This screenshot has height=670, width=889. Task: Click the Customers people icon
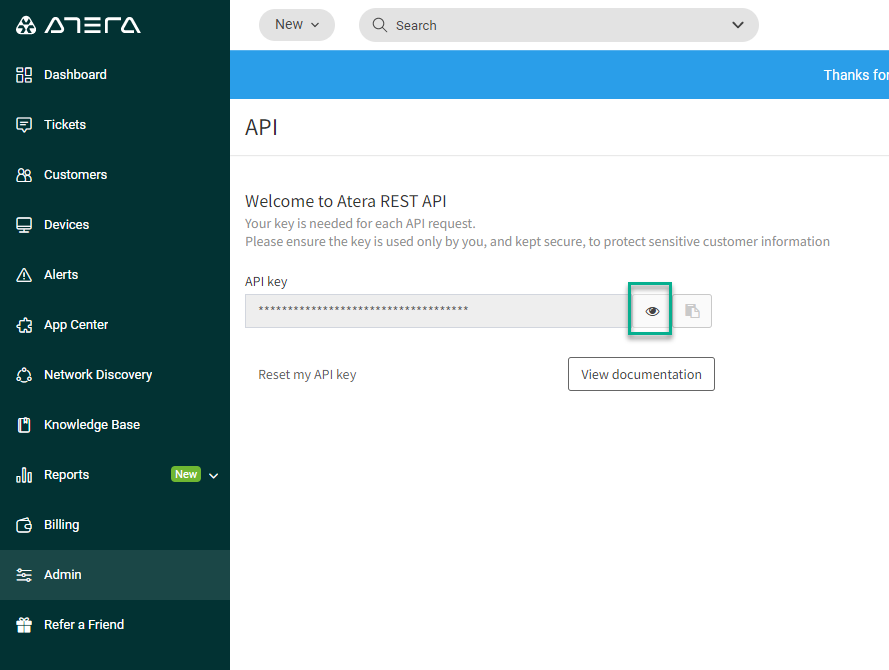(x=24, y=175)
